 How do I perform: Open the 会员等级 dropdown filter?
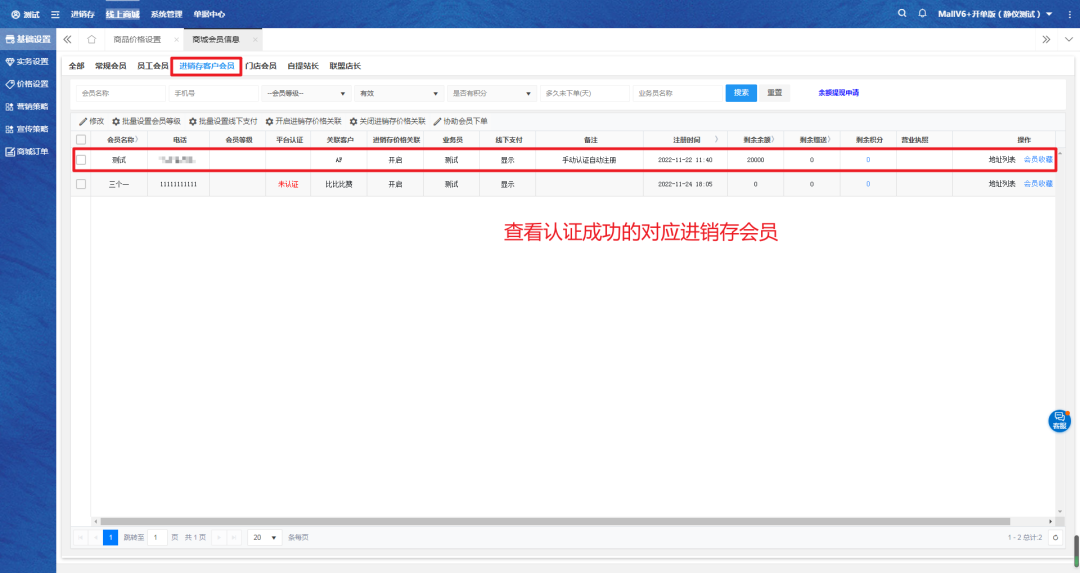[305, 93]
